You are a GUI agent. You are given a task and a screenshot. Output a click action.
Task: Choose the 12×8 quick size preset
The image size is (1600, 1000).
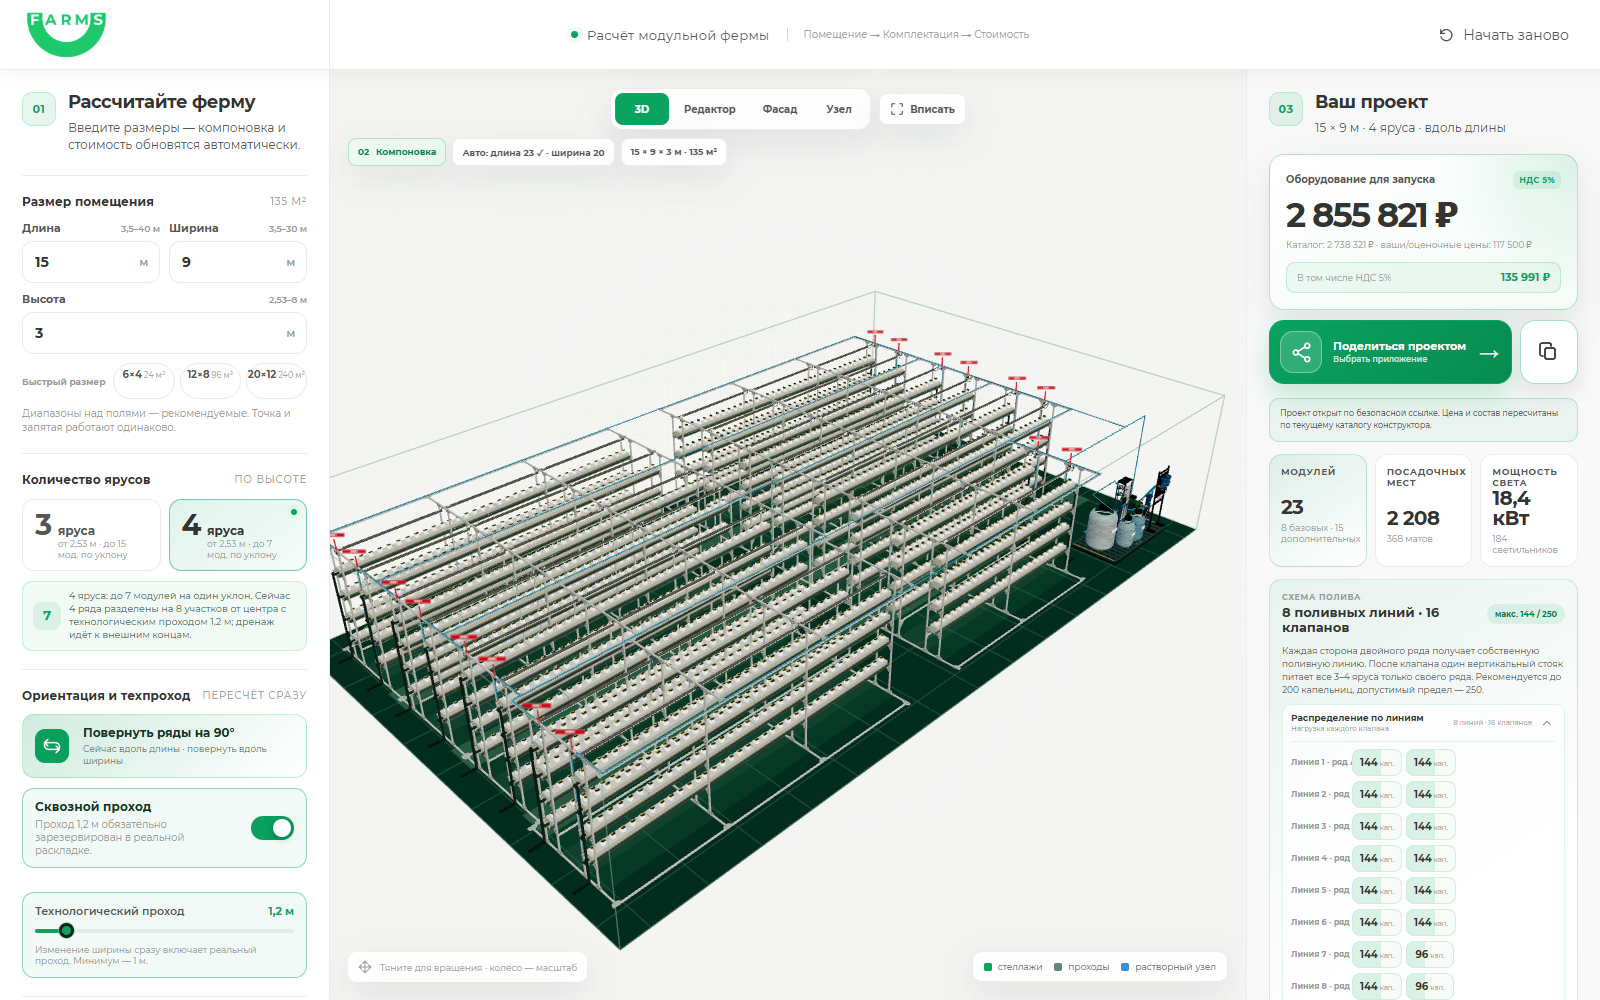click(210, 381)
